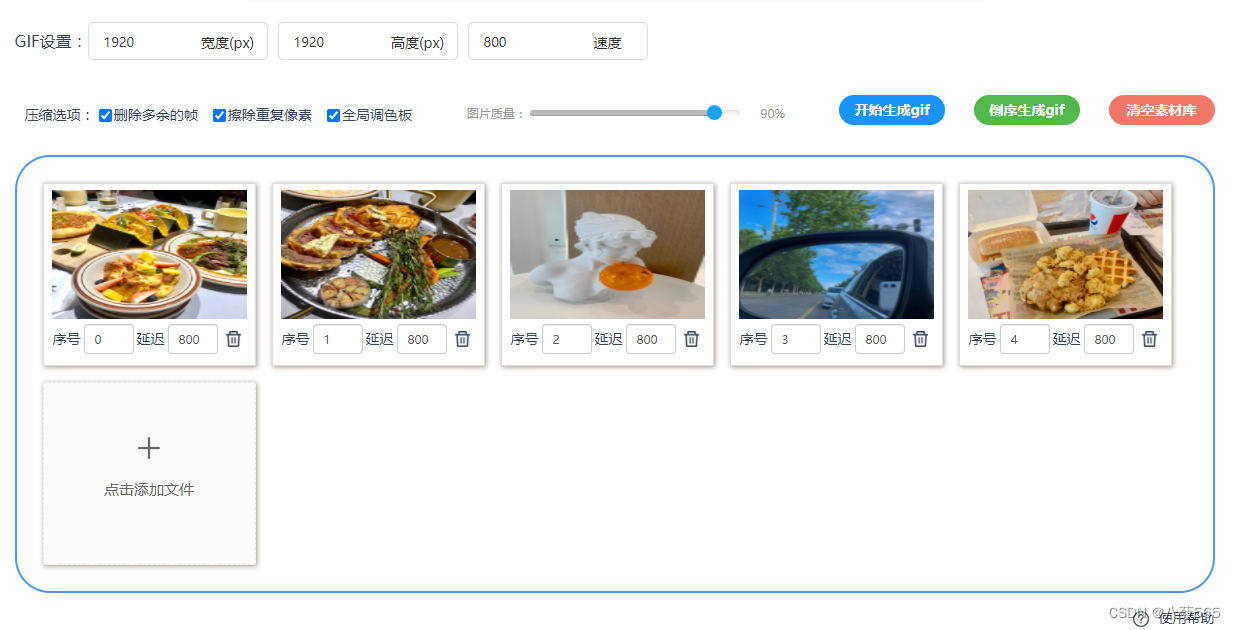Click the 开始生成gif button
Screen dimensions: 1236x630
[x=891, y=111]
